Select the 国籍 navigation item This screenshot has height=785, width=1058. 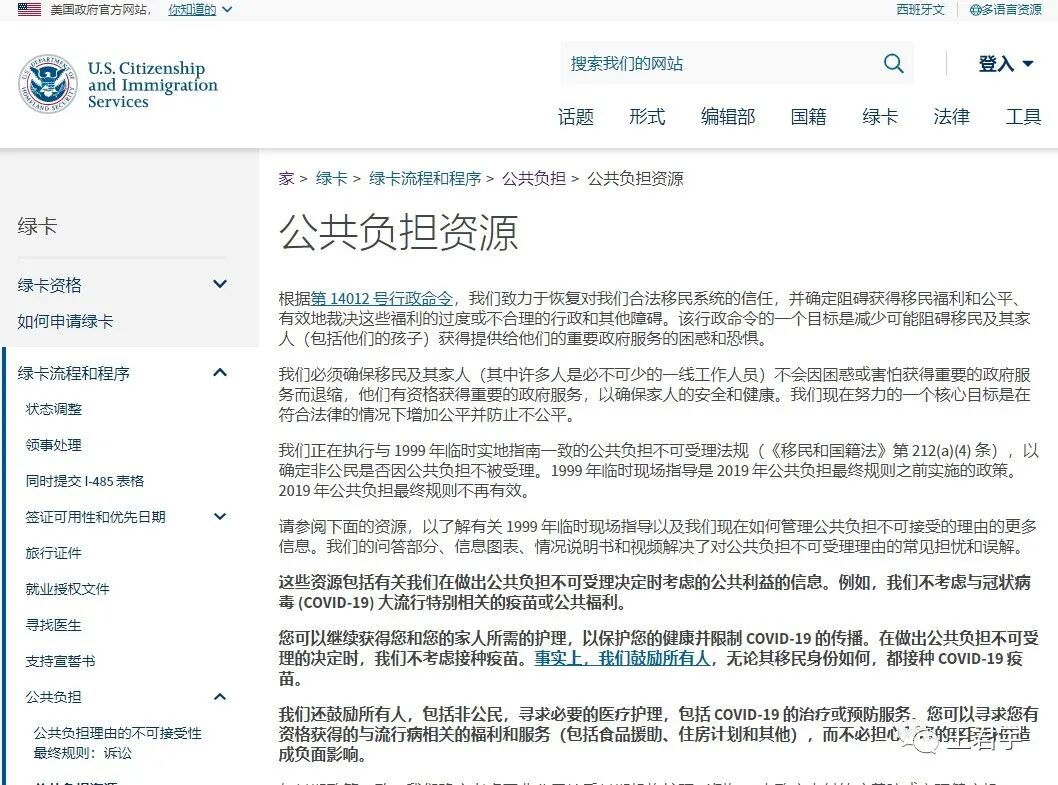[x=807, y=117]
